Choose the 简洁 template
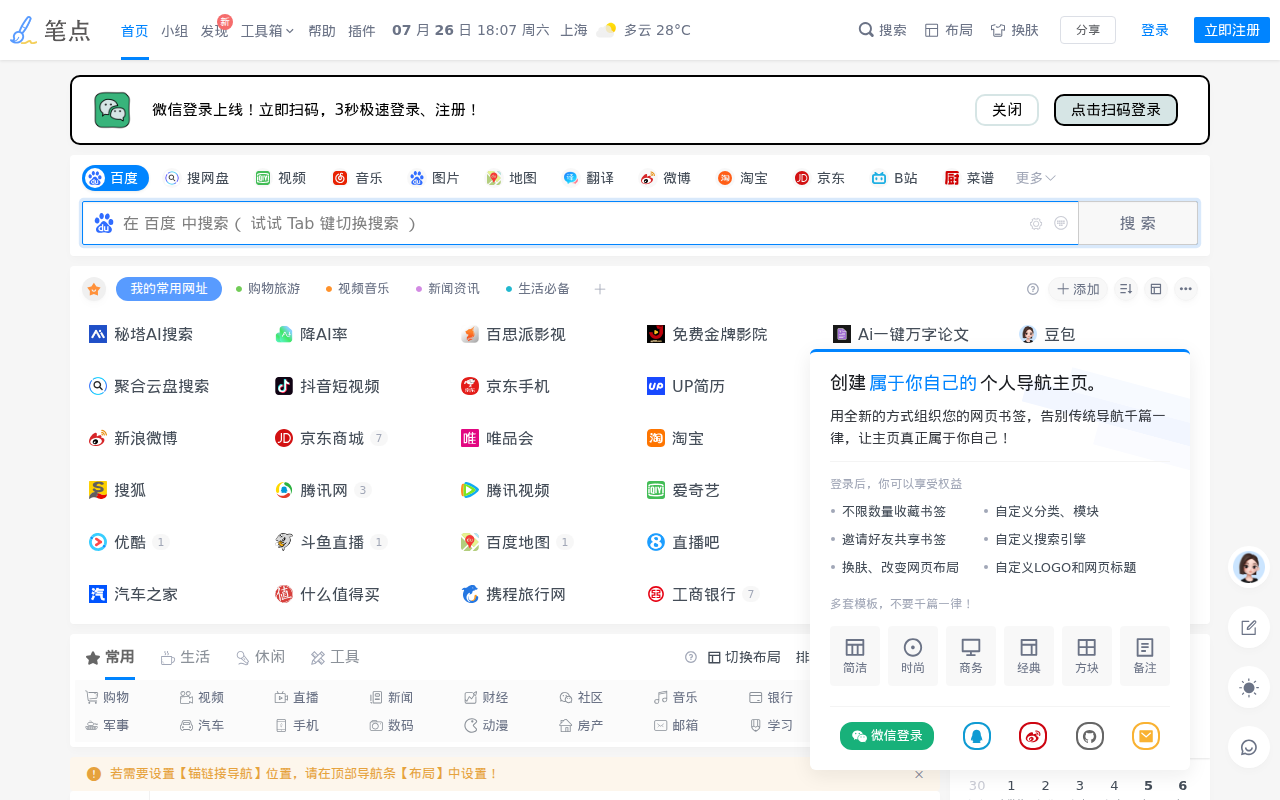This screenshot has width=1280, height=800. tap(855, 656)
